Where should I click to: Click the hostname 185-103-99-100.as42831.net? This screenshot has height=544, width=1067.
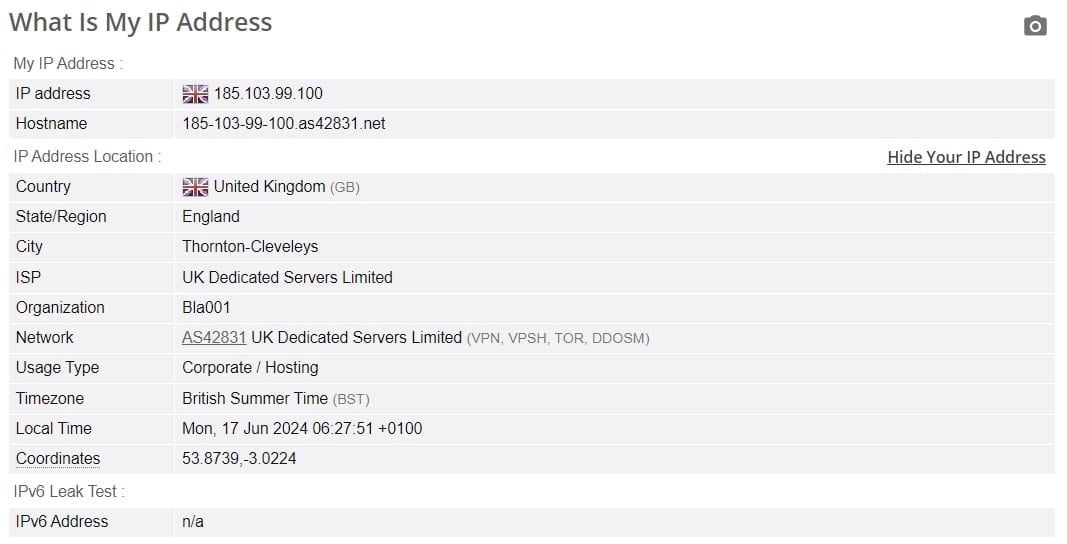pyautogui.click(x=284, y=124)
